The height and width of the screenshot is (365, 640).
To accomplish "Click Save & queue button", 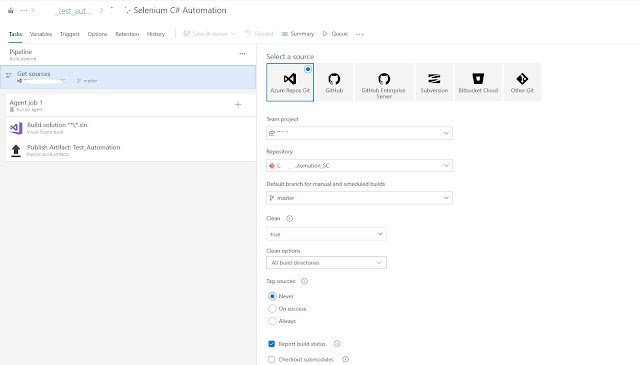I will coord(209,34).
